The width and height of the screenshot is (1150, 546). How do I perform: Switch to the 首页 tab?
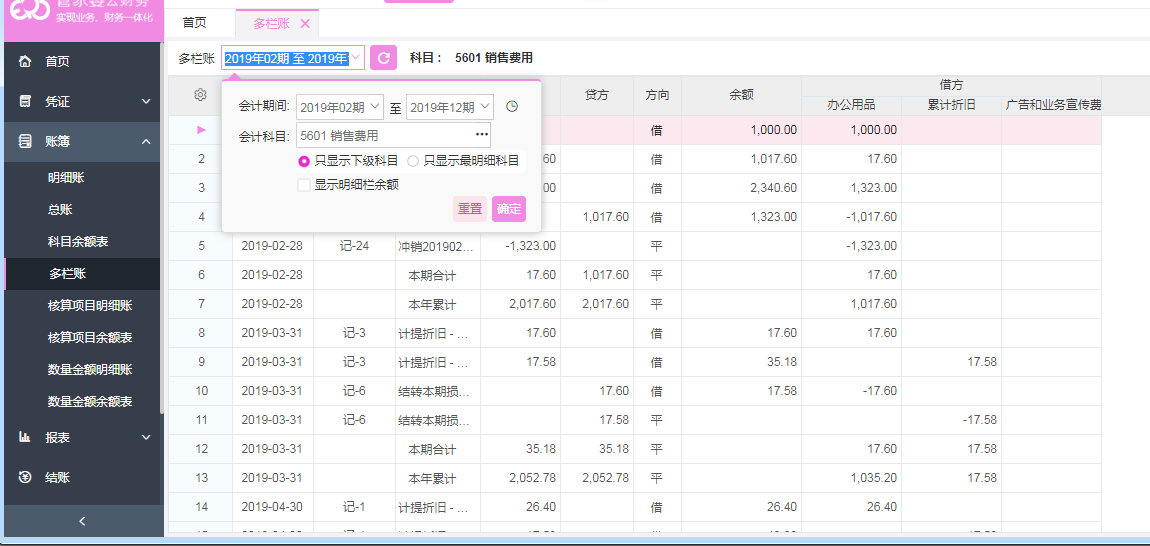point(194,23)
